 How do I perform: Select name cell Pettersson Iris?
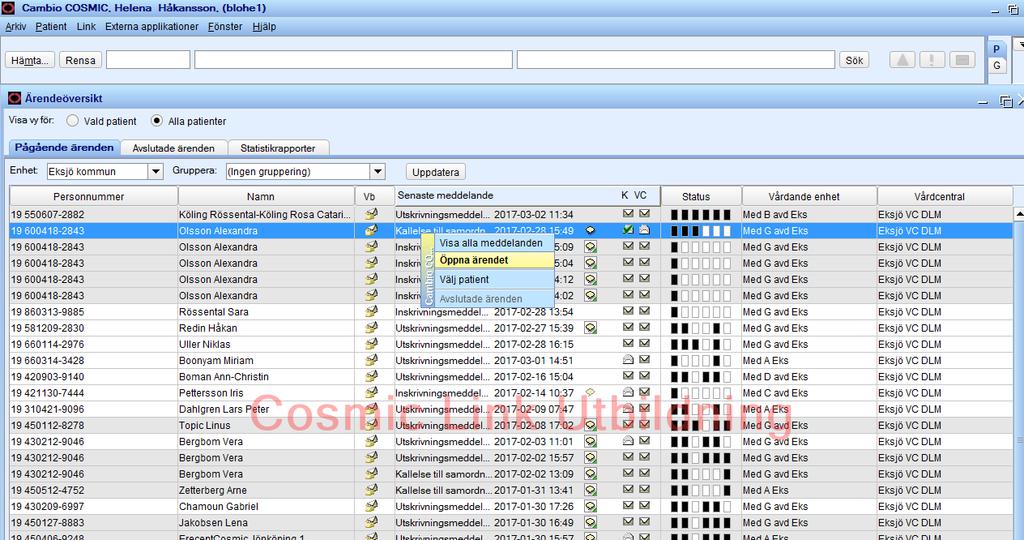pos(266,393)
